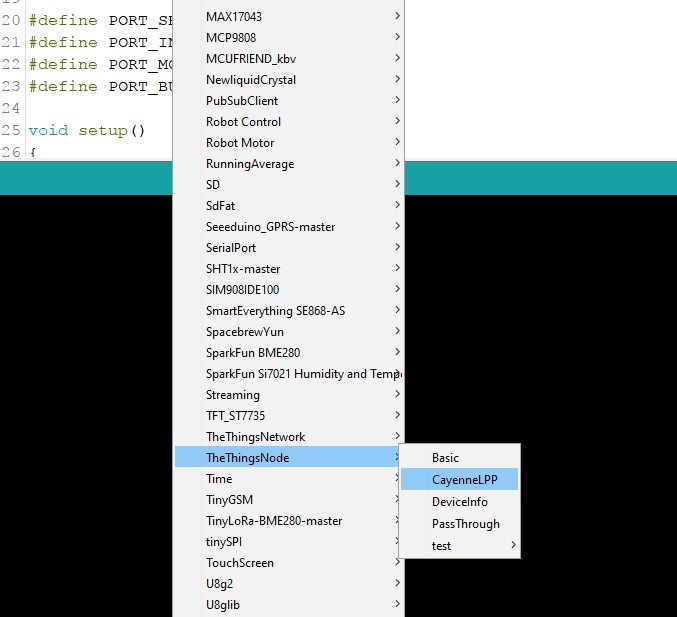Screen dimensions: 677x617
Task: Choose PubSubClient menu entry
Action: point(288,101)
